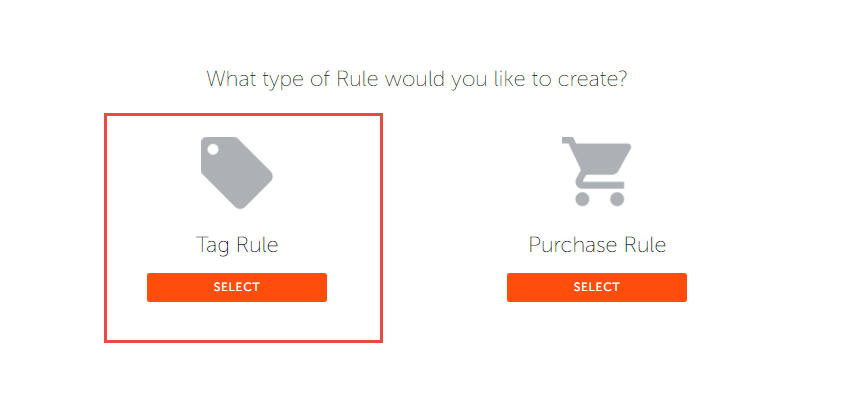Click the gray price tag icon
Viewport: 857px width, 409px height.
click(x=237, y=173)
